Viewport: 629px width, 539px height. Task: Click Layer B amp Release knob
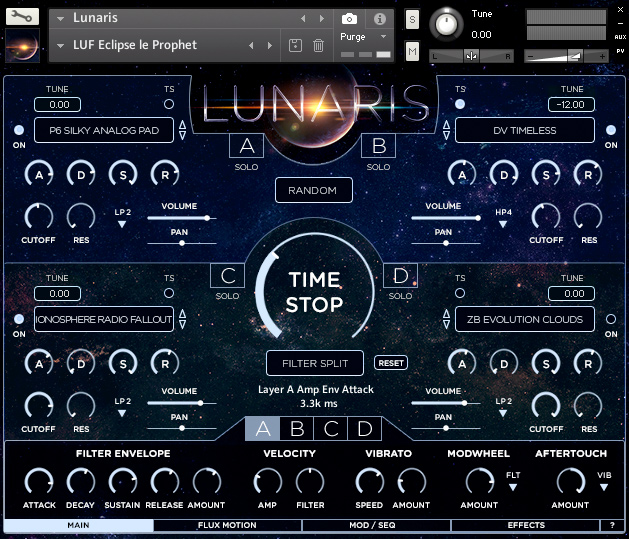pos(588,174)
